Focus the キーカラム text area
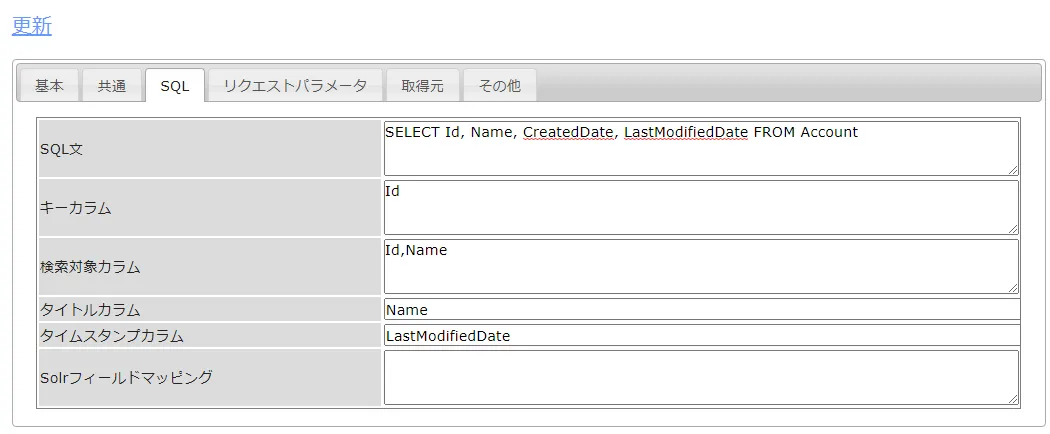This screenshot has width=1050, height=434. (700, 208)
